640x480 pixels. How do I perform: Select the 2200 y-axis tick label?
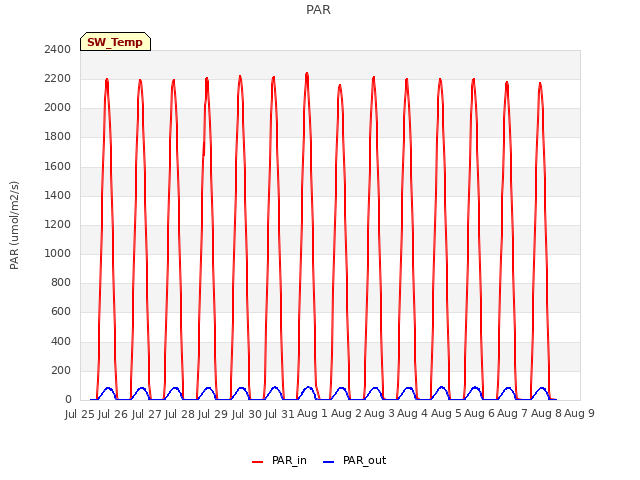tap(58, 78)
